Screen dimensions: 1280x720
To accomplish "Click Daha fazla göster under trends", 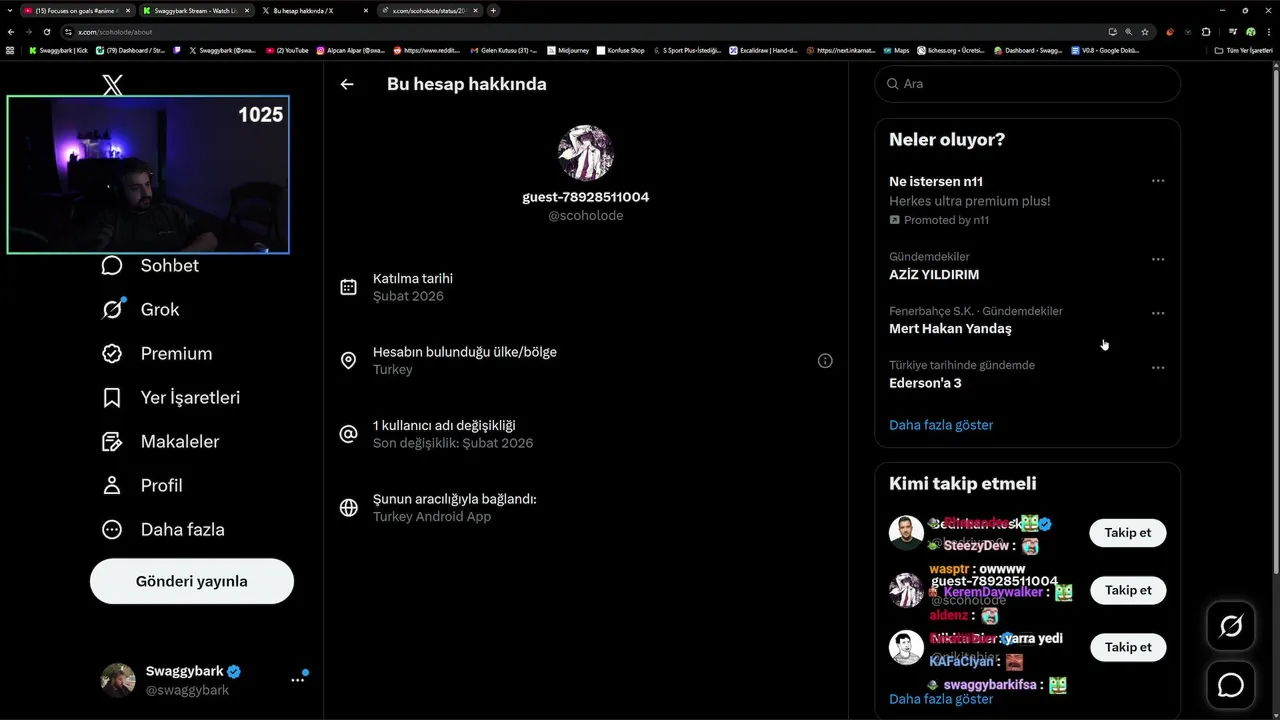I will [x=941, y=425].
